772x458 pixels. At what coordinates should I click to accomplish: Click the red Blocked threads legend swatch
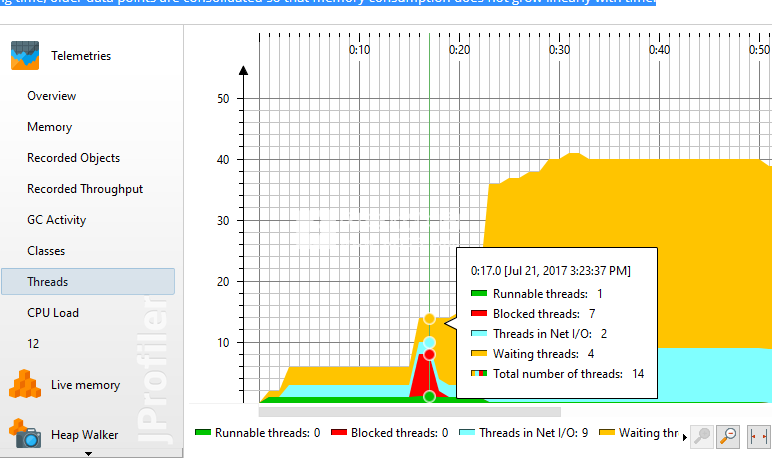click(339, 433)
